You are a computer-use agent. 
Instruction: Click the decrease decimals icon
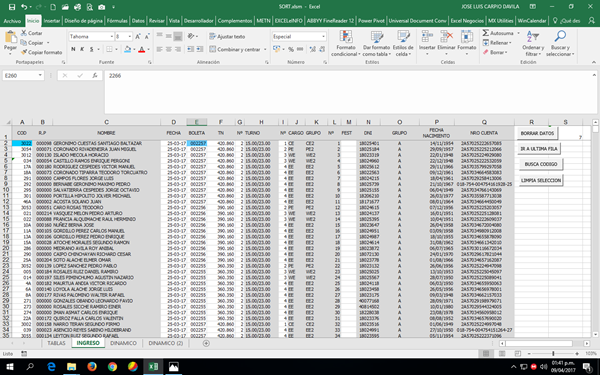point(322,49)
